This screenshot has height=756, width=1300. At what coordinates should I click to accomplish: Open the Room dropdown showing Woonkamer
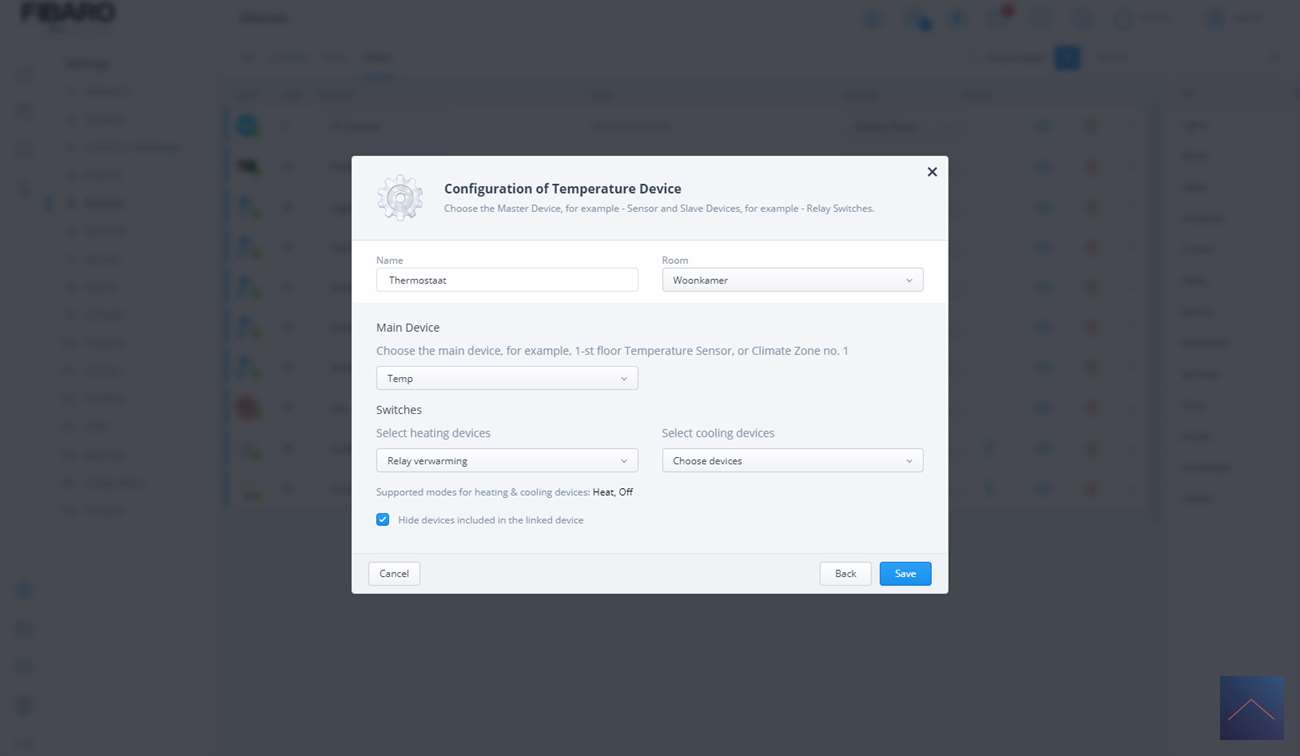(792, 280)
